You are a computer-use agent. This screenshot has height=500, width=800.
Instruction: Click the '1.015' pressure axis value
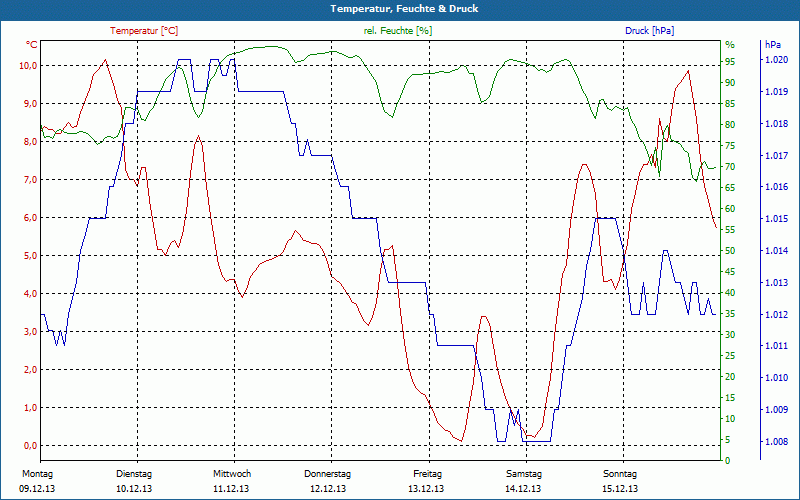pos(776,219)
